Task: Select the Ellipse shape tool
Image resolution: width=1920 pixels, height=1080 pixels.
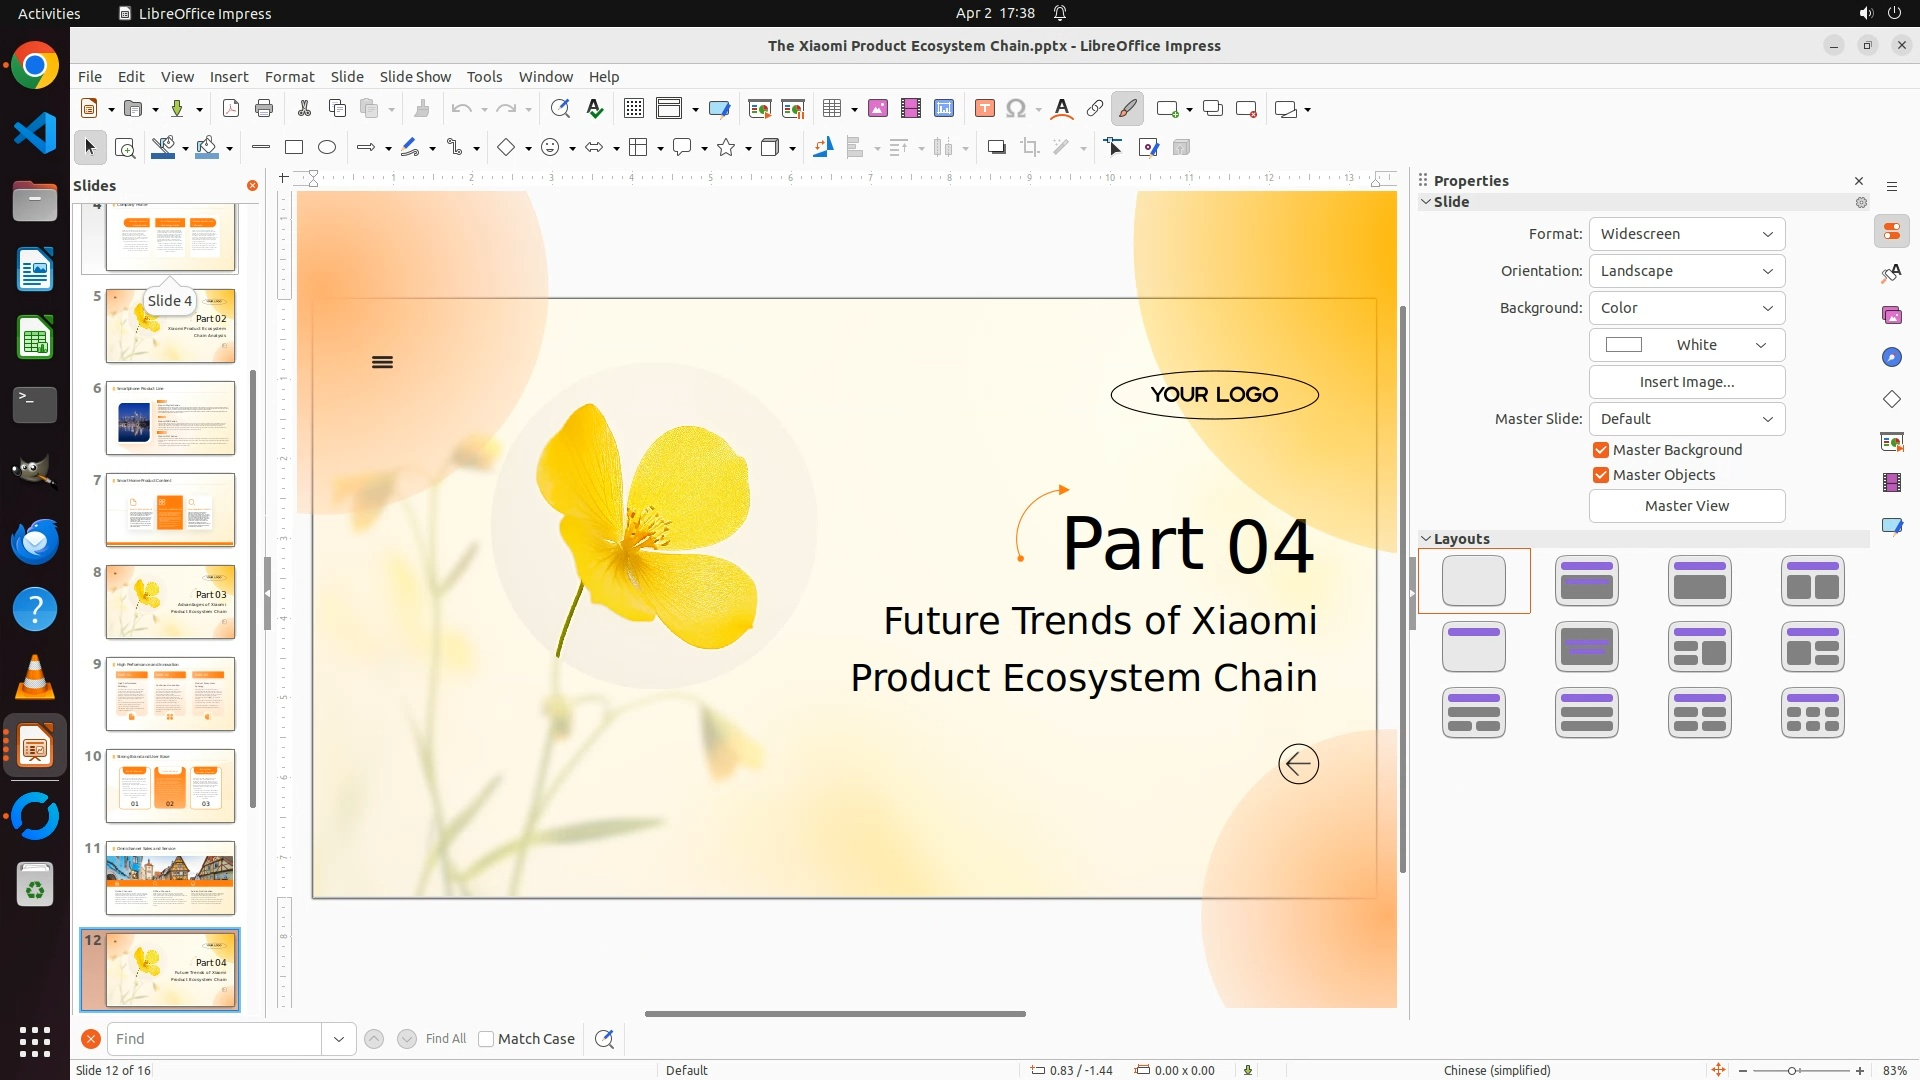Action: pos(327,147)
